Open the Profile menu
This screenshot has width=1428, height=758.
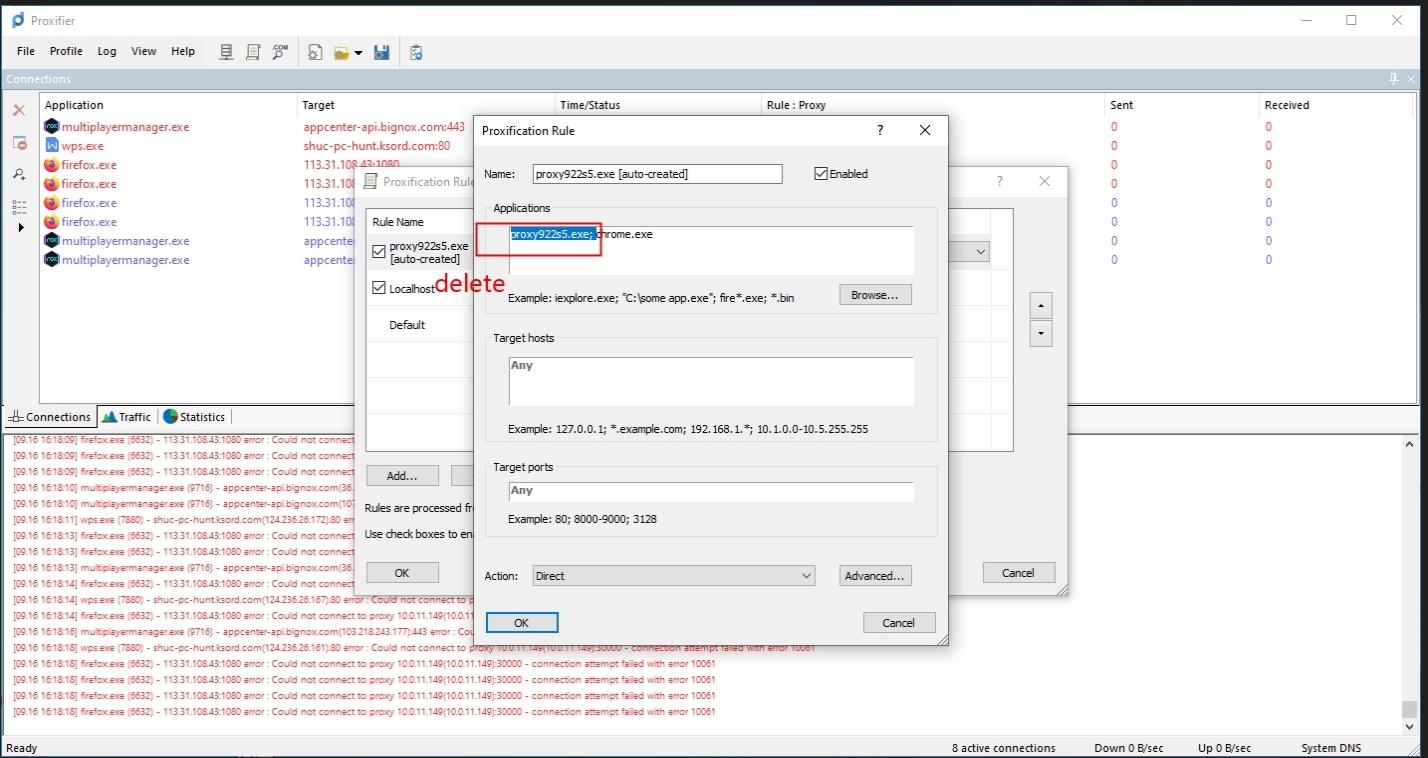(66, 51)
